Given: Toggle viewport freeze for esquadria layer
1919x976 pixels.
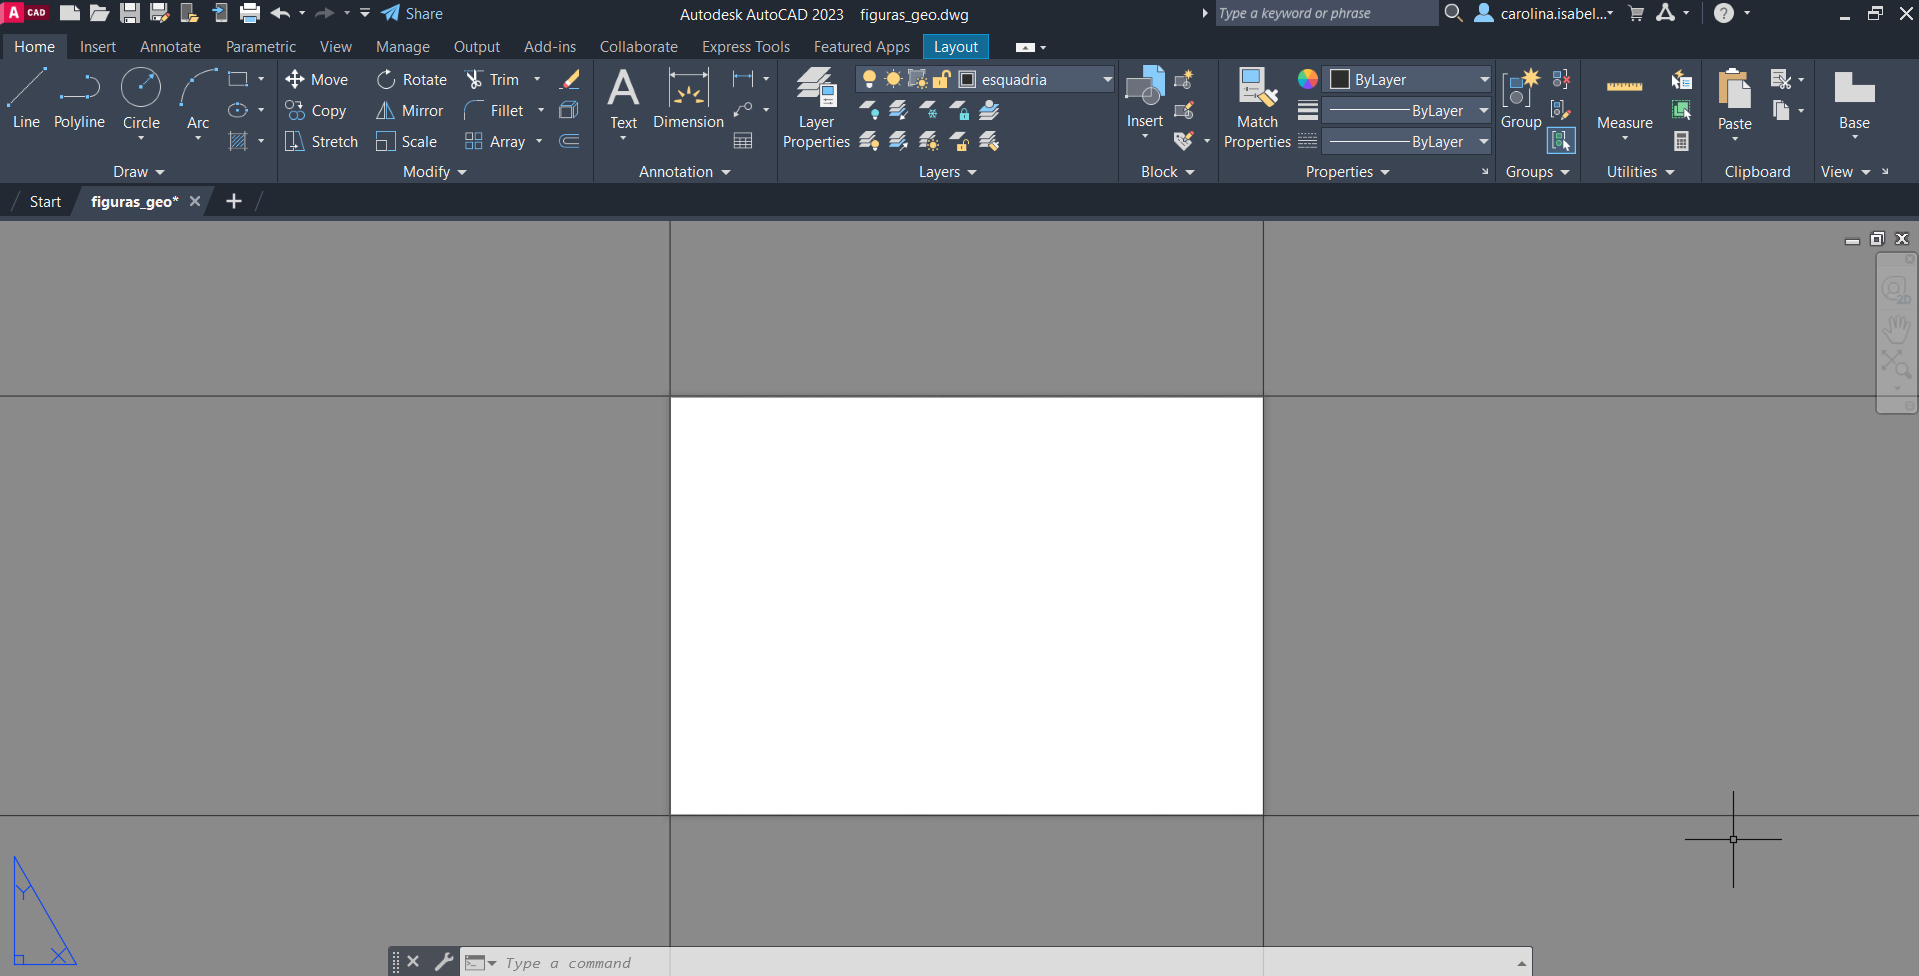Looking at the screenshot, I should tap(917, 79).
